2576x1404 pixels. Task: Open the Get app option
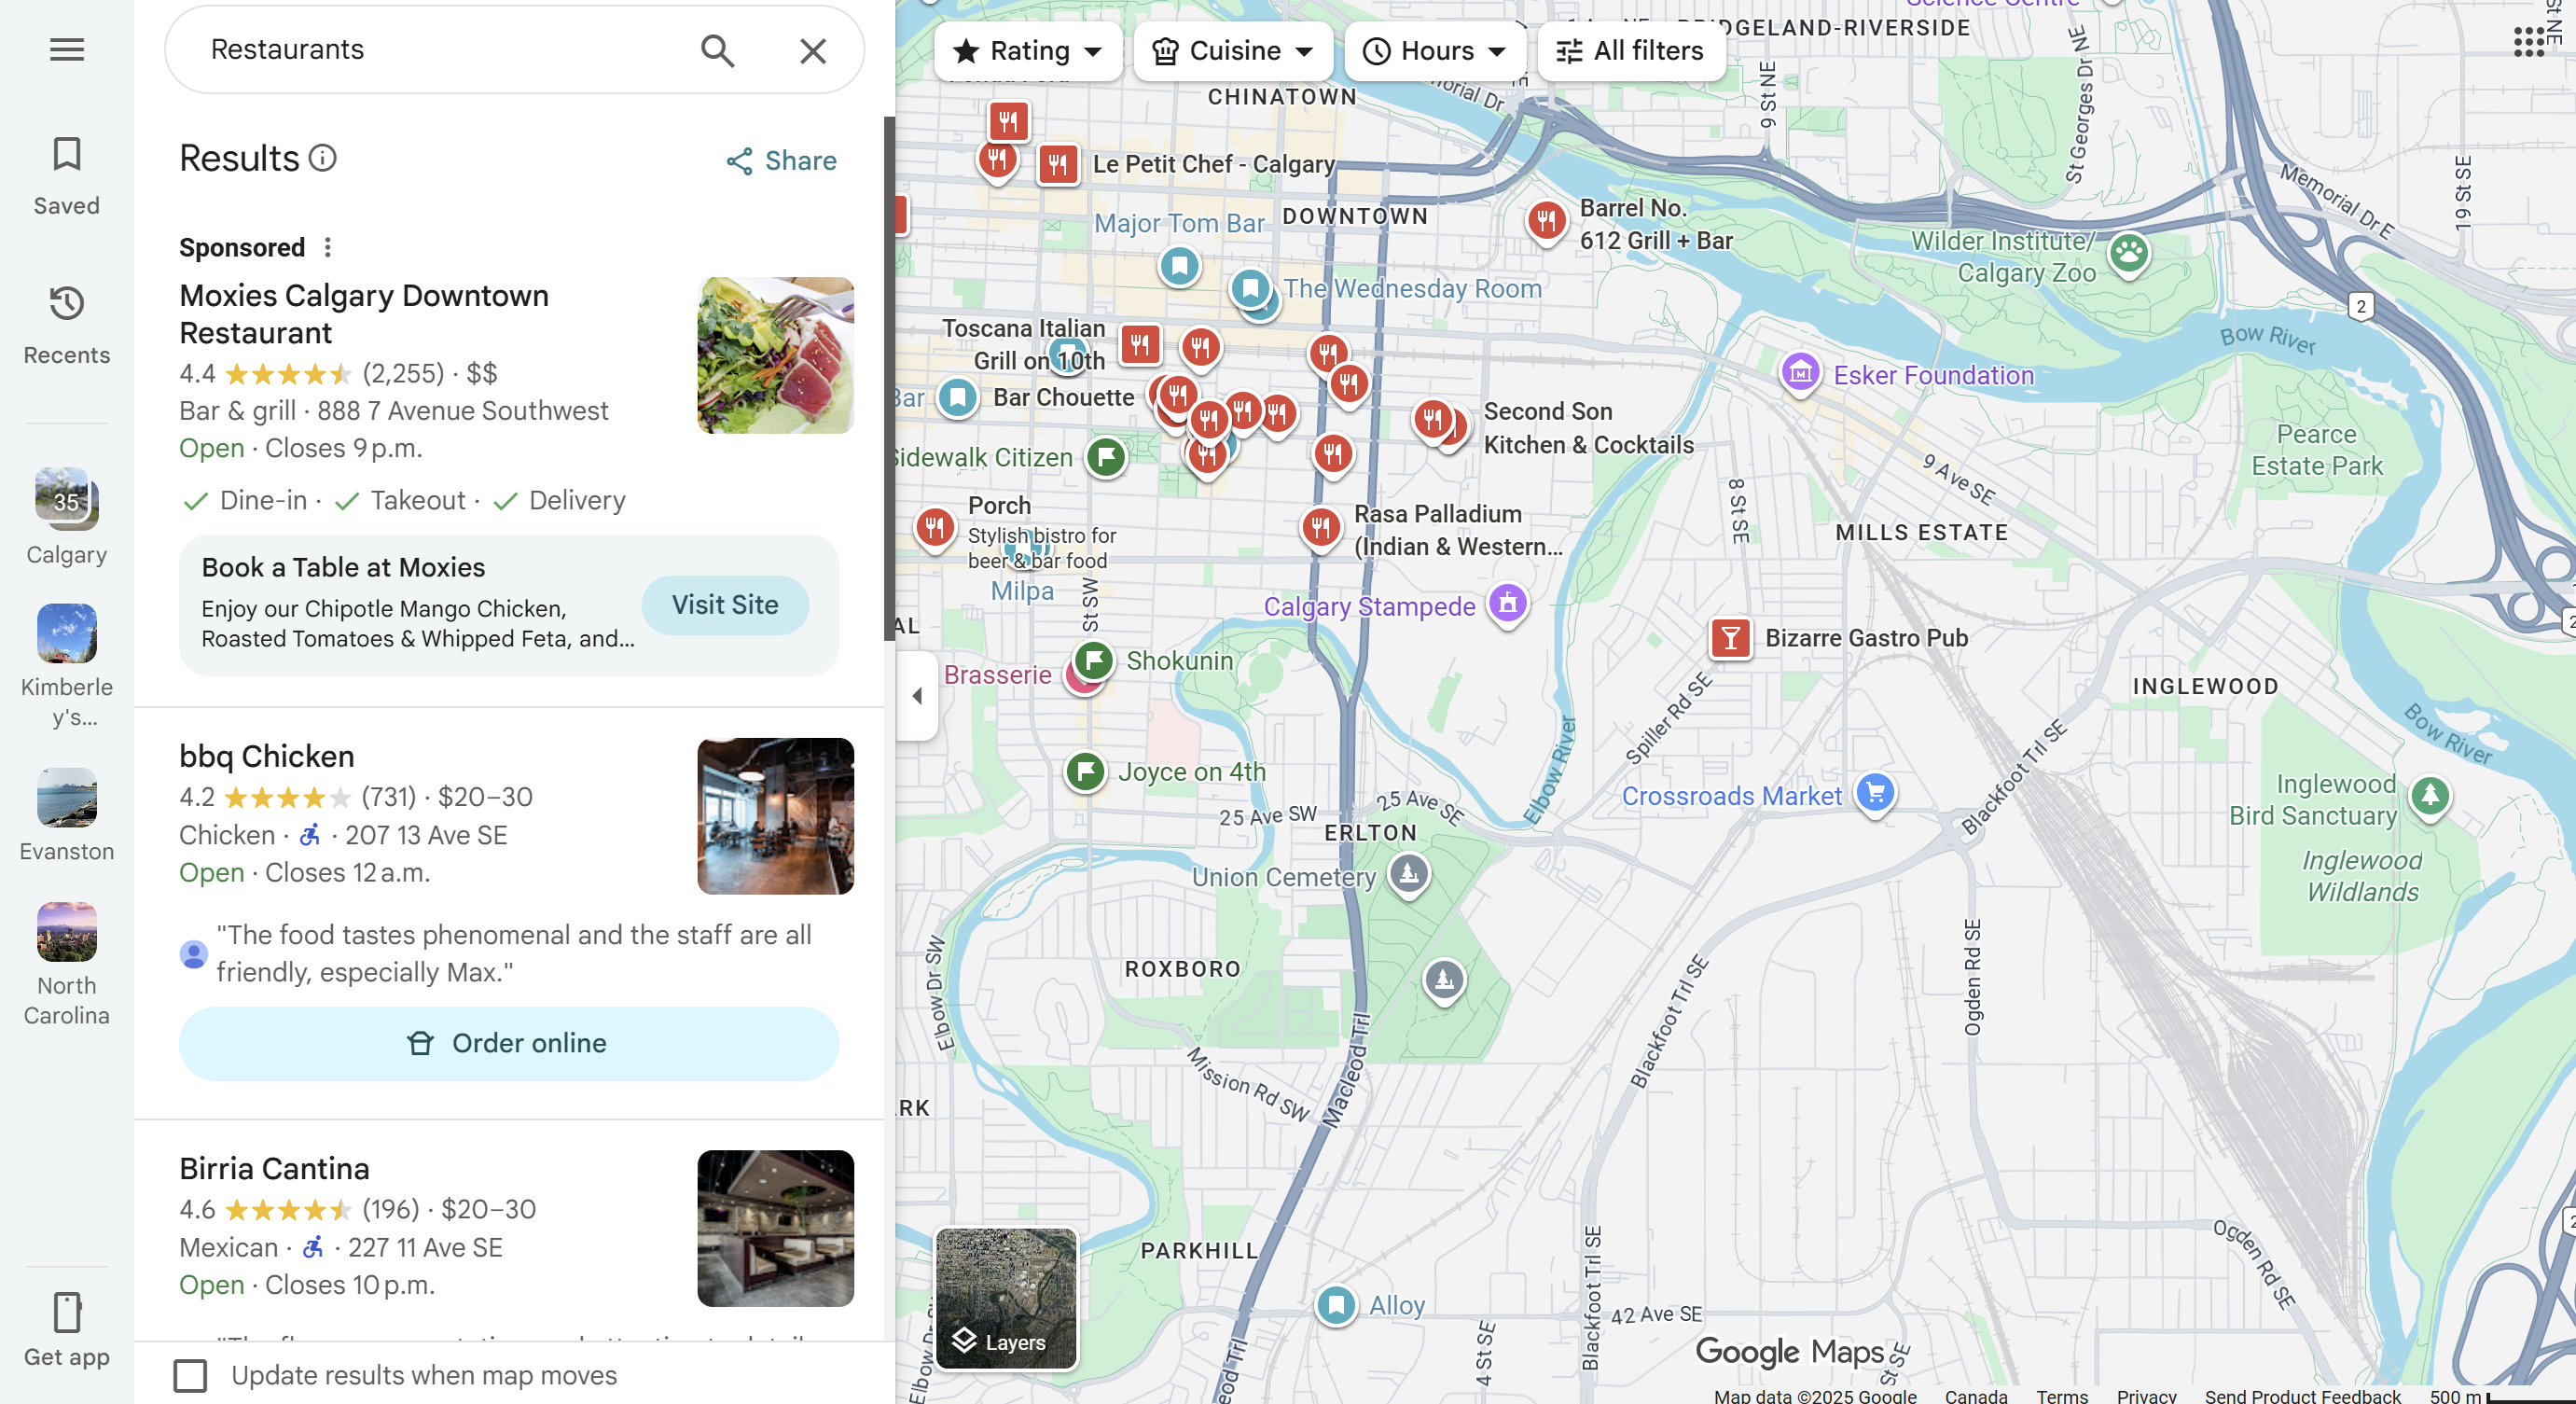click(67, 1330)
